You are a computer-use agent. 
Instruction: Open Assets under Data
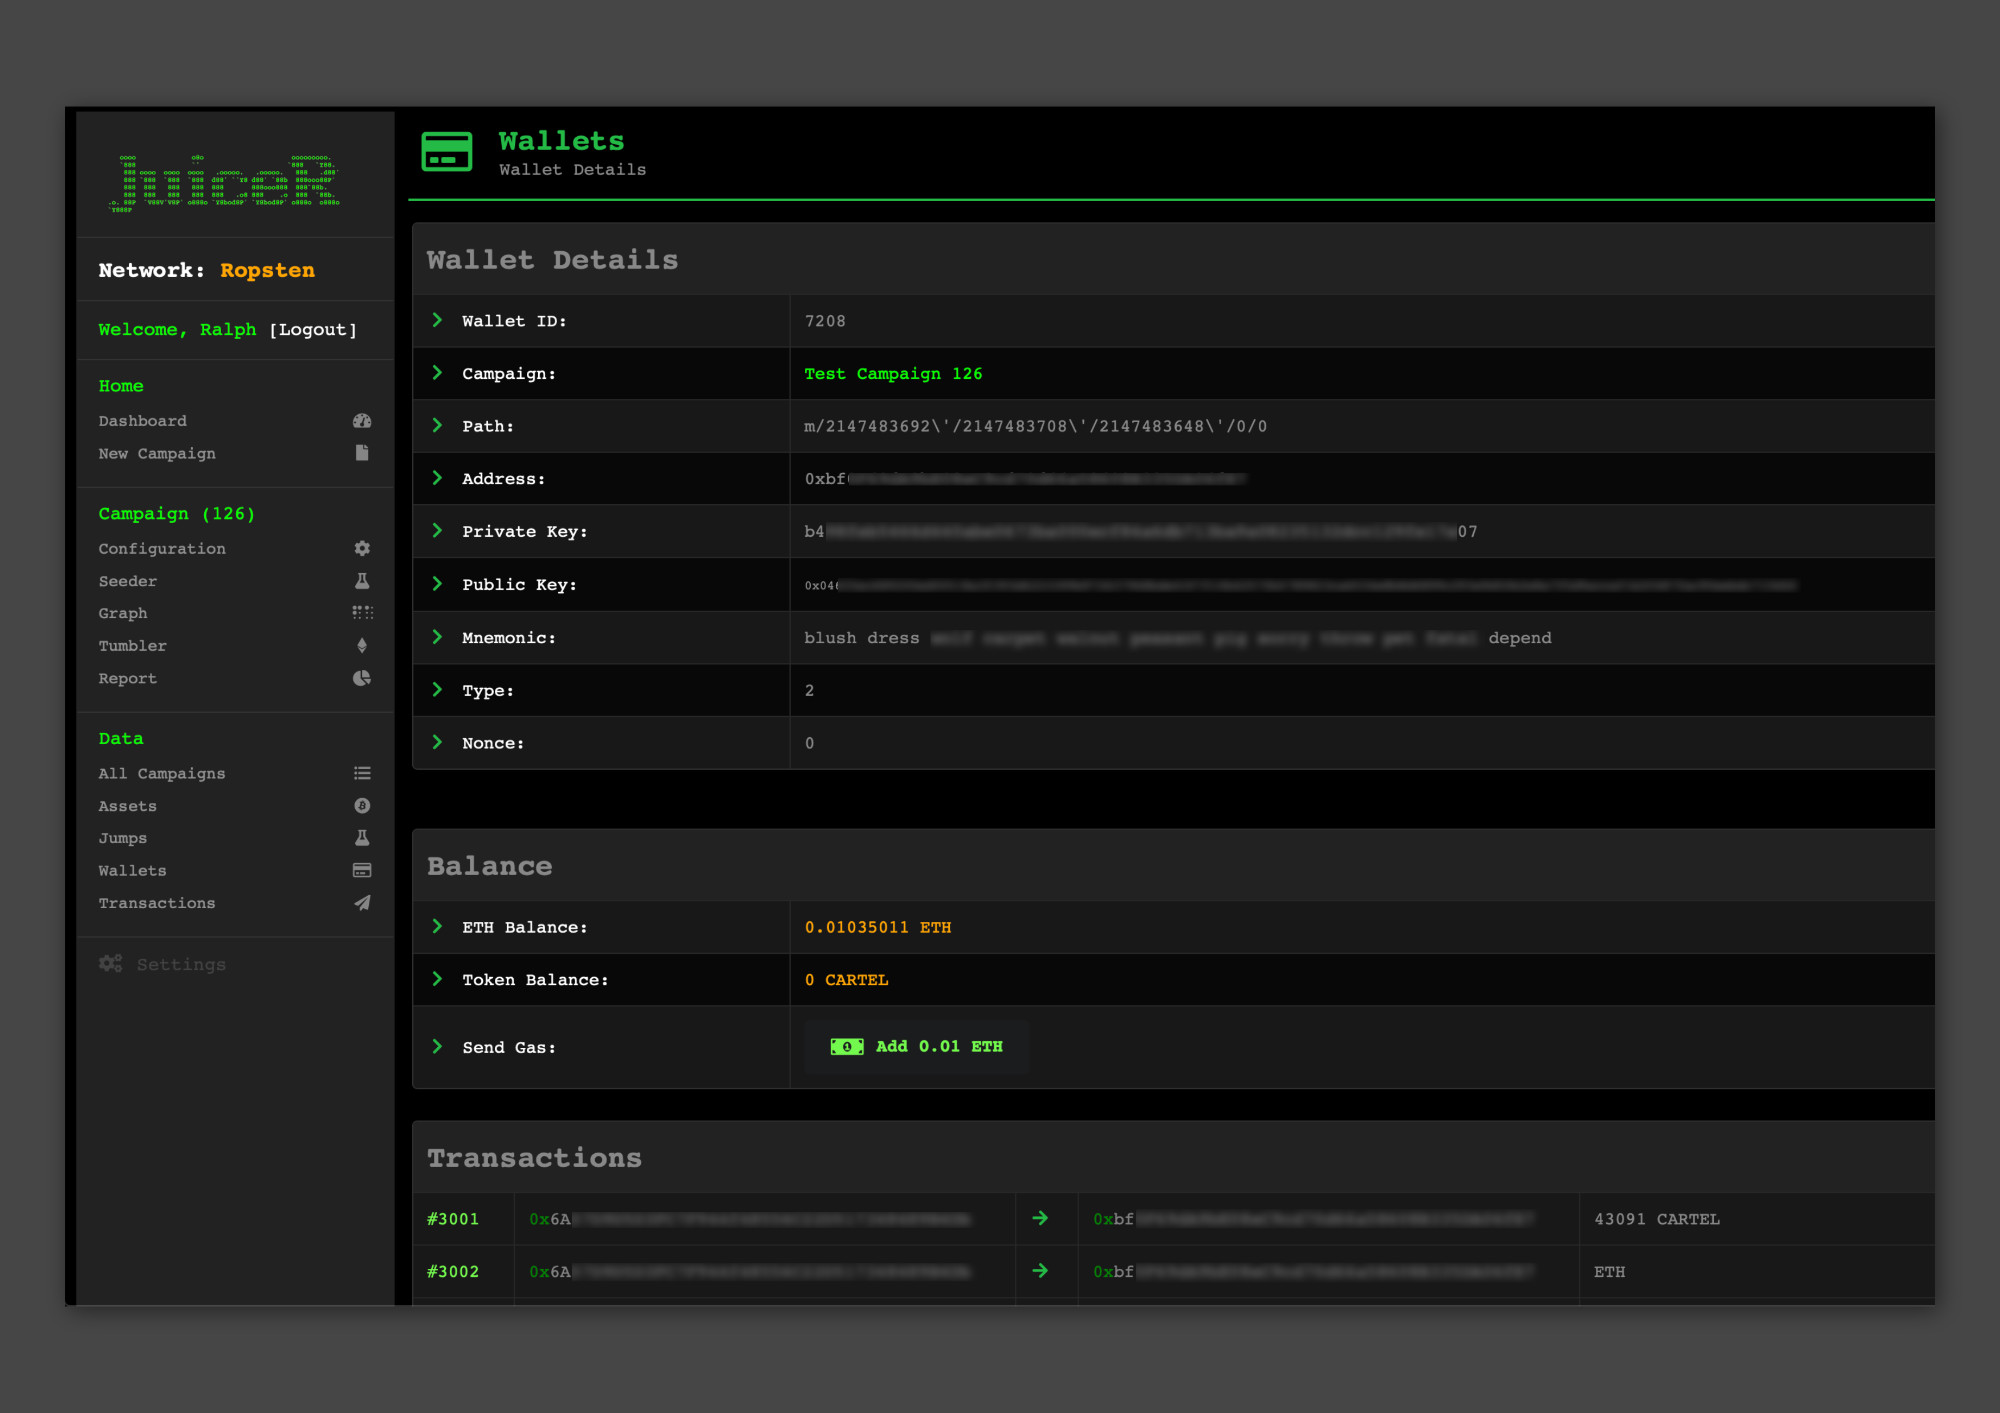(x=128, y=806)
